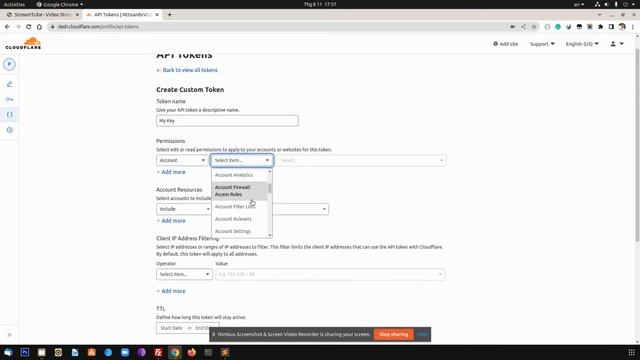This screenshot has width=640, height=360.
Task: Open the pencil edit icon in sidebar
Action: tap(9, 84)
